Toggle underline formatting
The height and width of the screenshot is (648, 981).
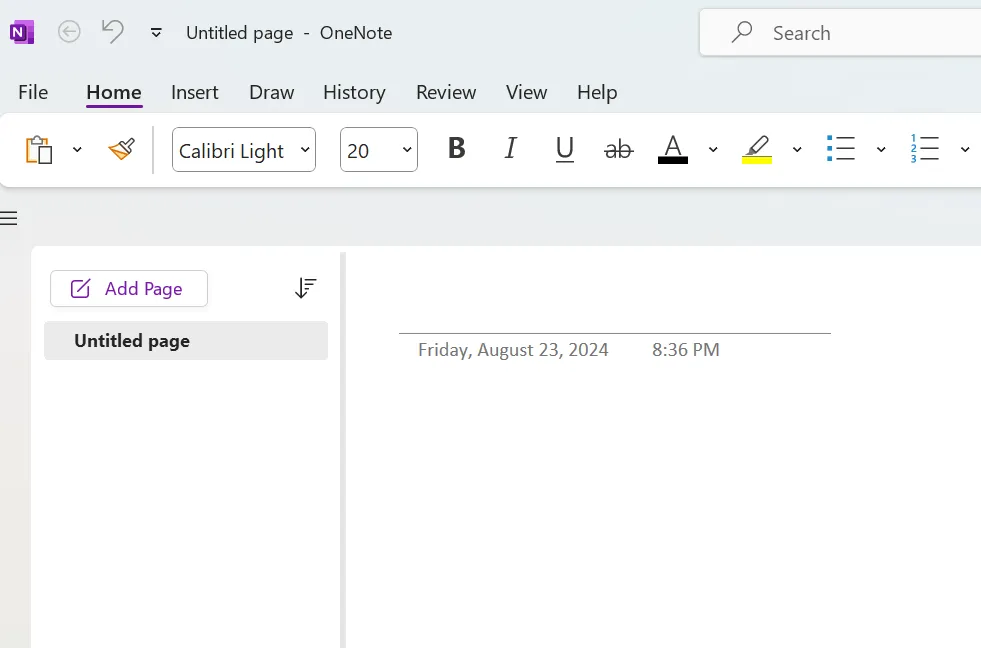[x=564, y=149]
